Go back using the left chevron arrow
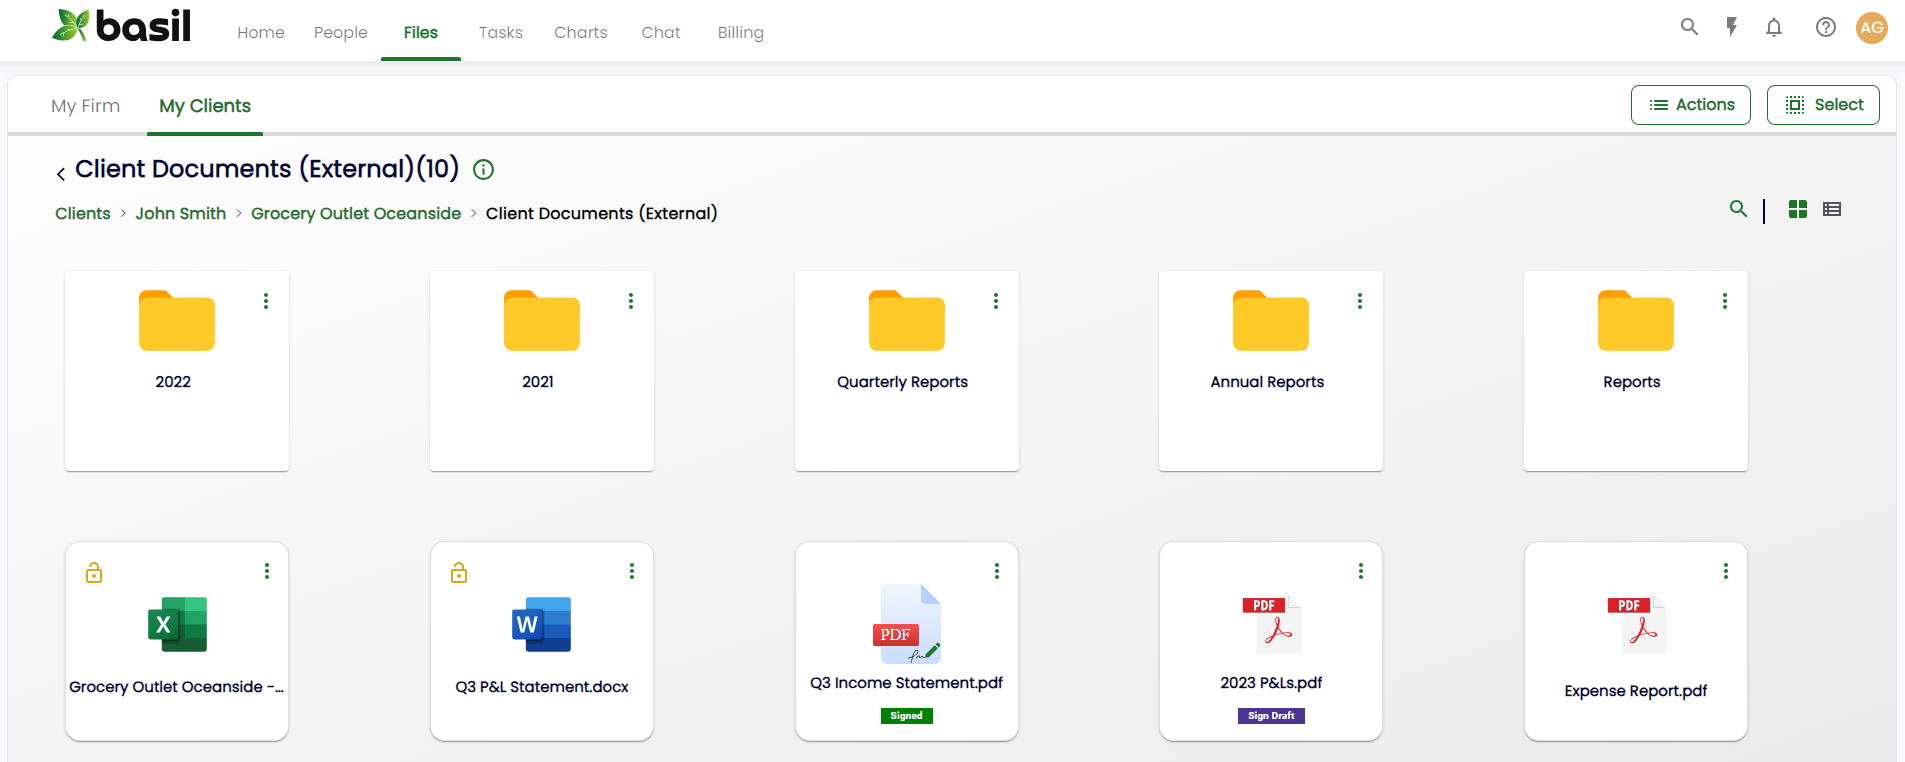This screenshot has width=1905, height=762. coord(61,173)
